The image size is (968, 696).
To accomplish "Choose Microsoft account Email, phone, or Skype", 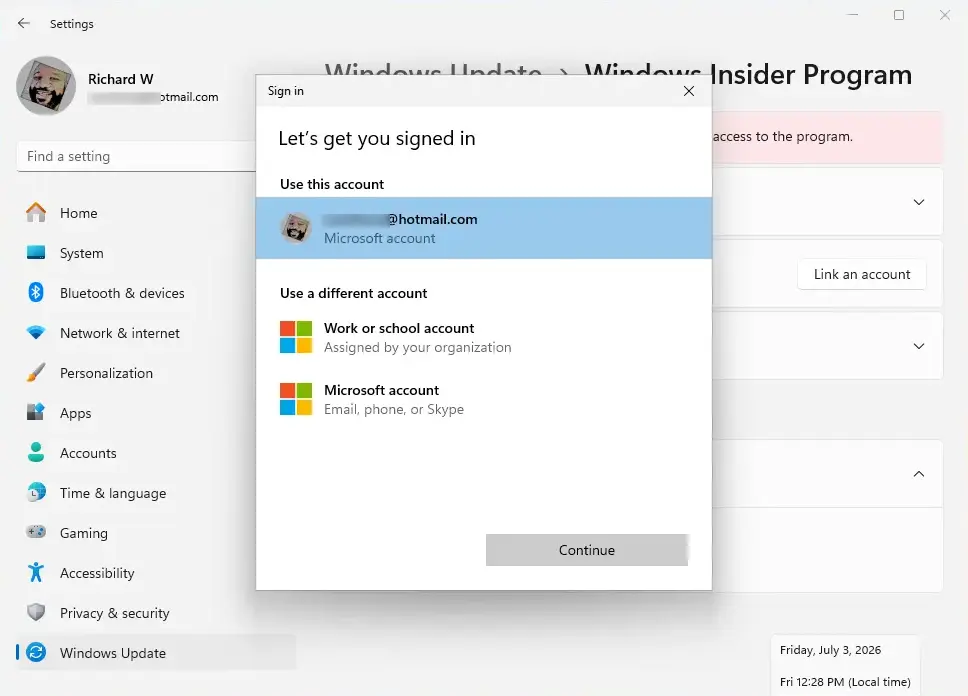I will pos(483,399).
